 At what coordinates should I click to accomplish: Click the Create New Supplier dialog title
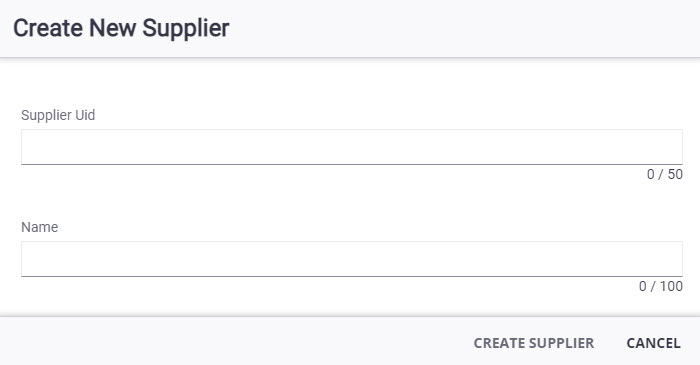click(121, 28)
